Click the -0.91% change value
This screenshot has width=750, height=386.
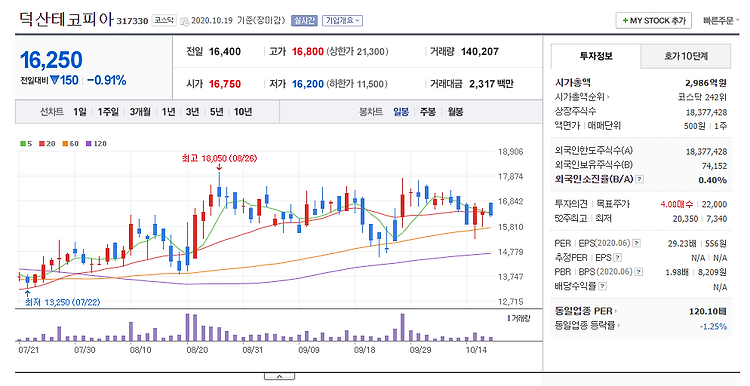click(x=107, y=80)
